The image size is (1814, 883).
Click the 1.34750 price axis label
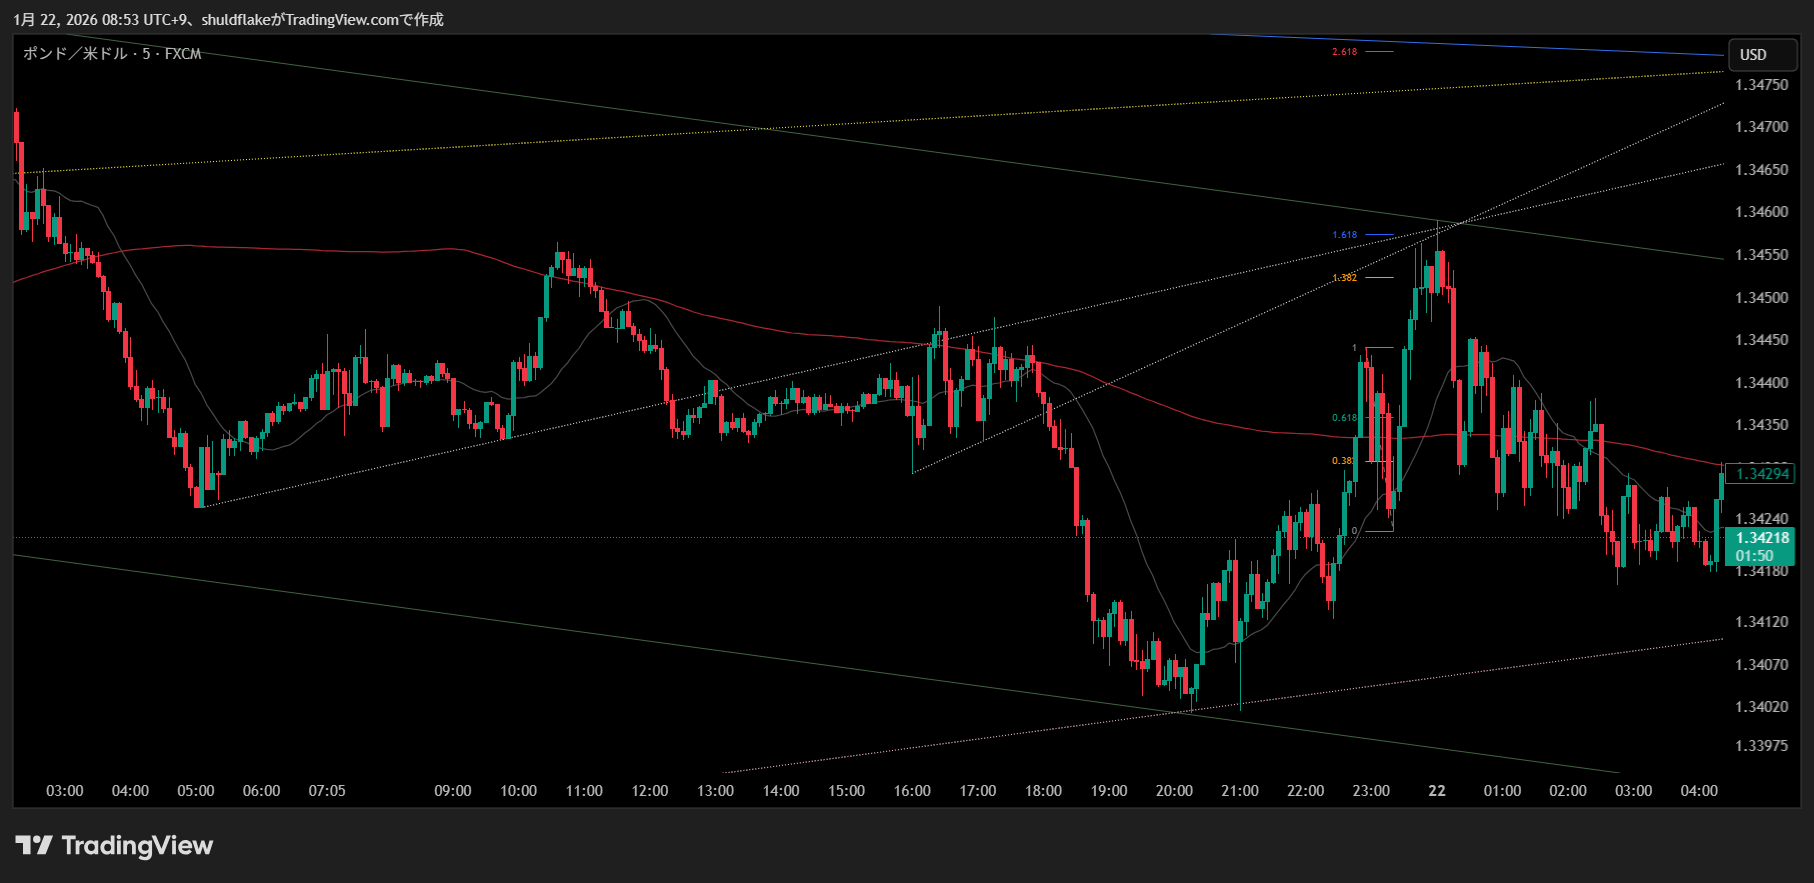tap(1762, 85)
